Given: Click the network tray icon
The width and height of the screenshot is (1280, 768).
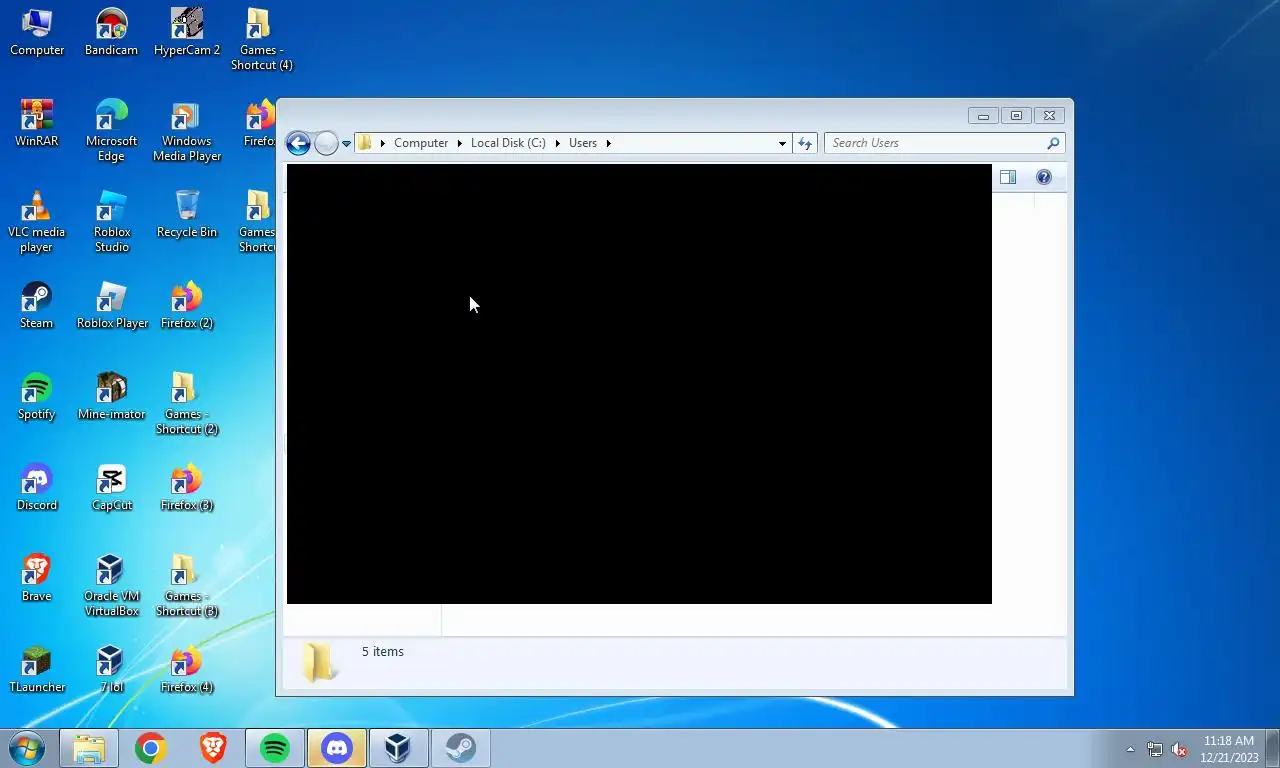Looking at the screenshot, I should click(1155, 749).
